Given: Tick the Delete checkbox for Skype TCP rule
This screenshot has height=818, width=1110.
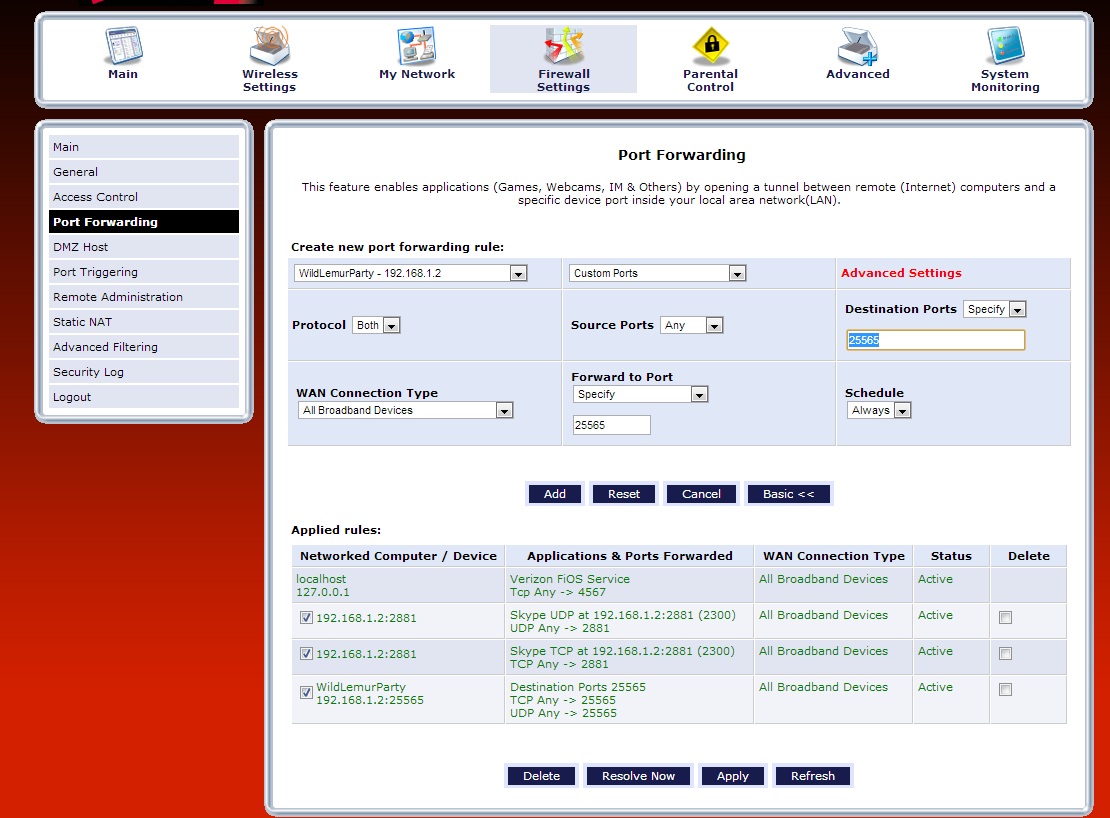Looking at the screenshot, I should click(x=1005, y=654).
